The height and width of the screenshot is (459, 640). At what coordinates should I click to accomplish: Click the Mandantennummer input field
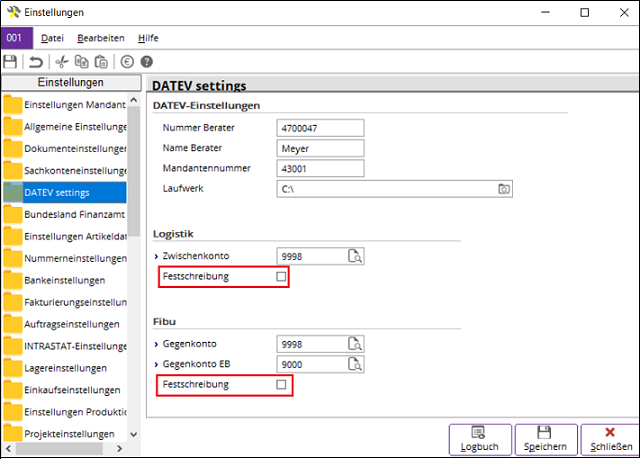click(x=320, y=168)
